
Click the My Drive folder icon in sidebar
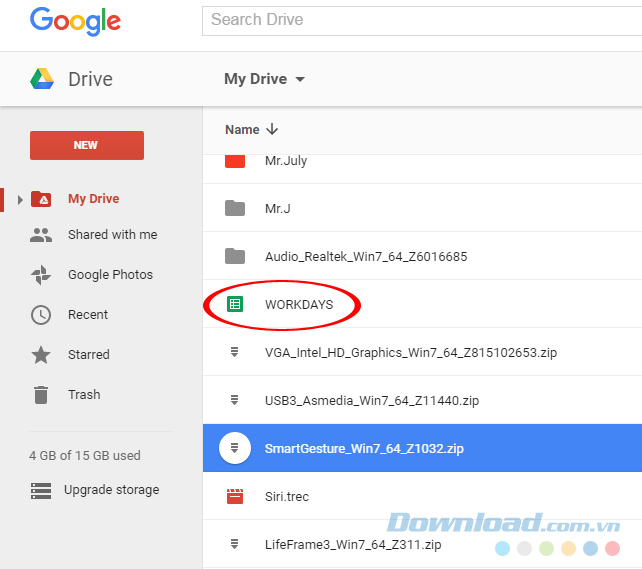(41, 199)
